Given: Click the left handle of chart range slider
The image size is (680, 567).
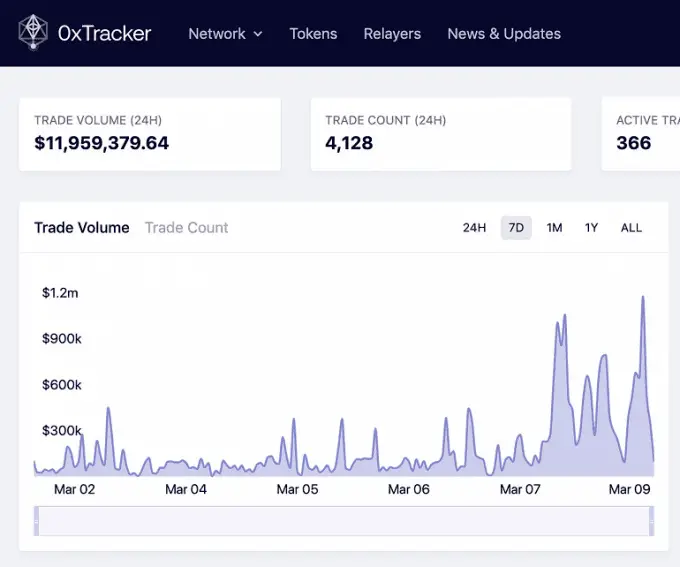Looking at the screenshot, I should [36, 521].
